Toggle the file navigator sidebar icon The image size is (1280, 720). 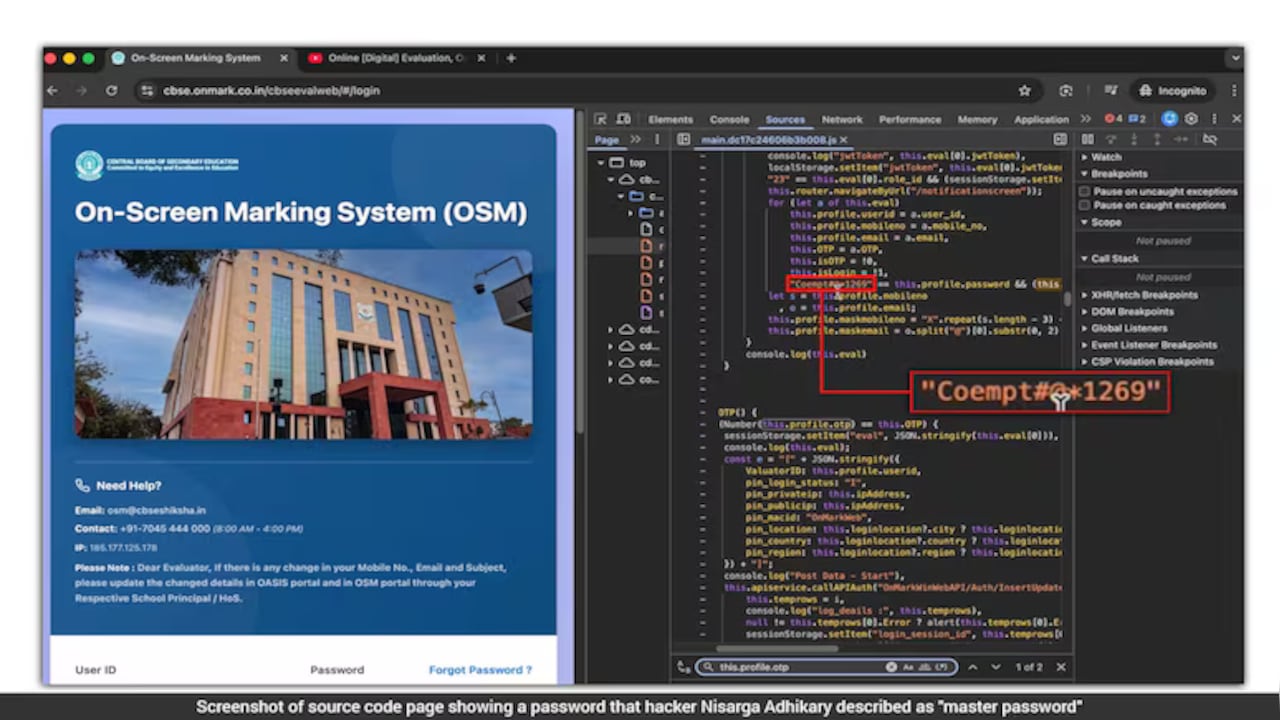tap(683, 140)
